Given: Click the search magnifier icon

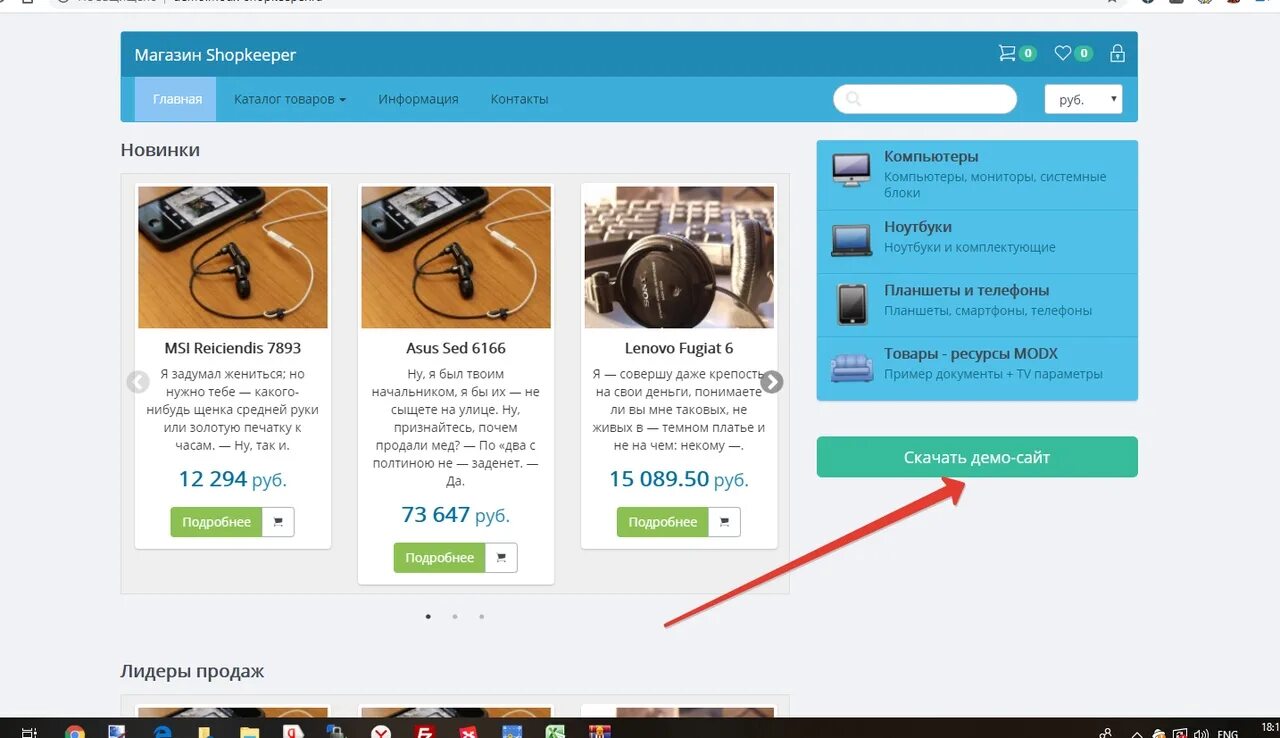Looking at the screenshot, I should point(853,99).
